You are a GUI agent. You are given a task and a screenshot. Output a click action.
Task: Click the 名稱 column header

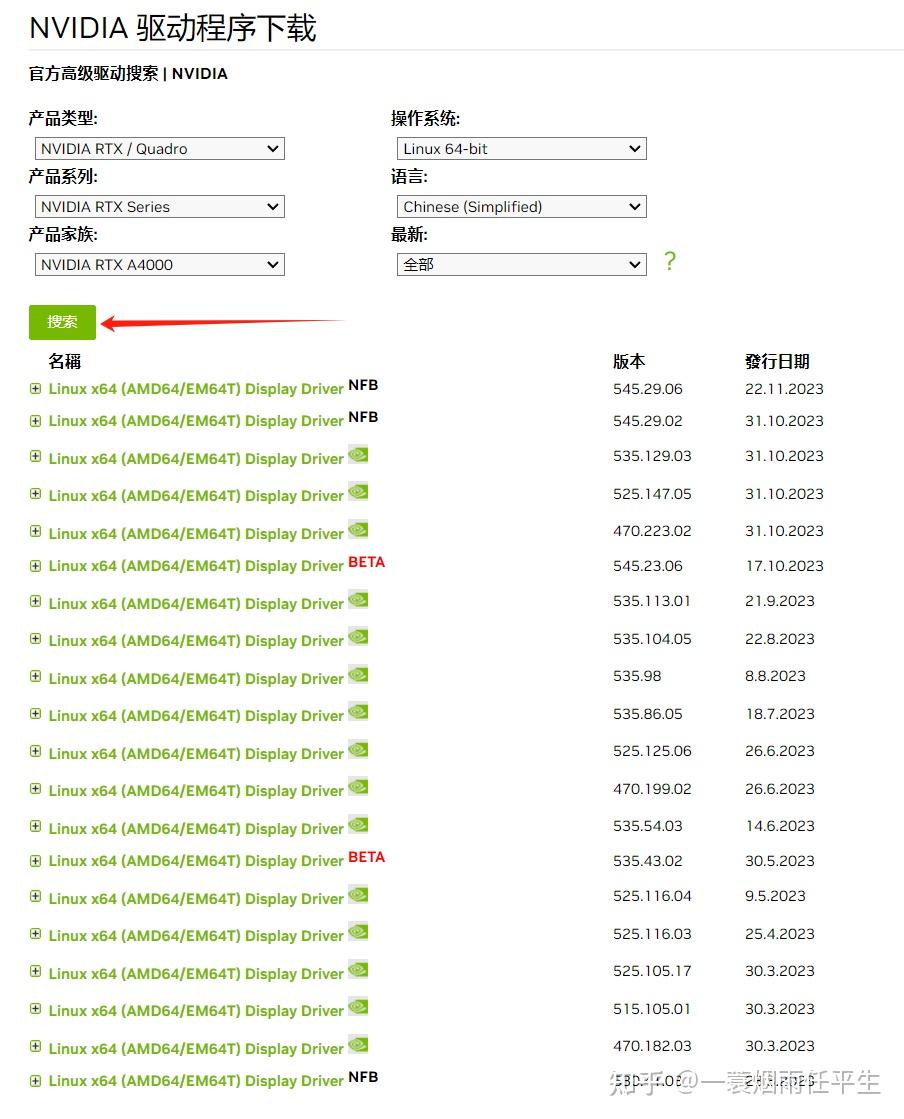click(64, 361)
